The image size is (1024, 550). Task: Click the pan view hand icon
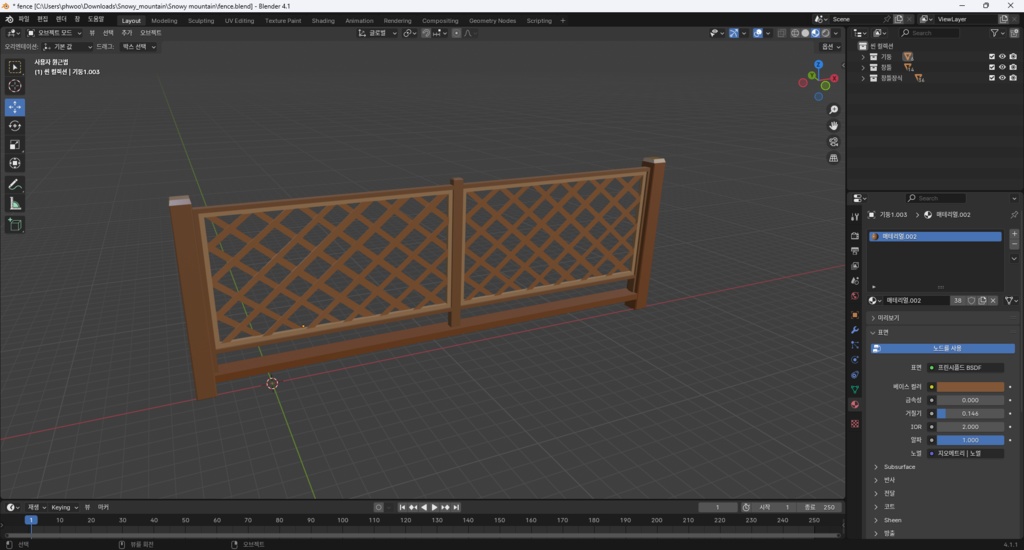[833, 125]
